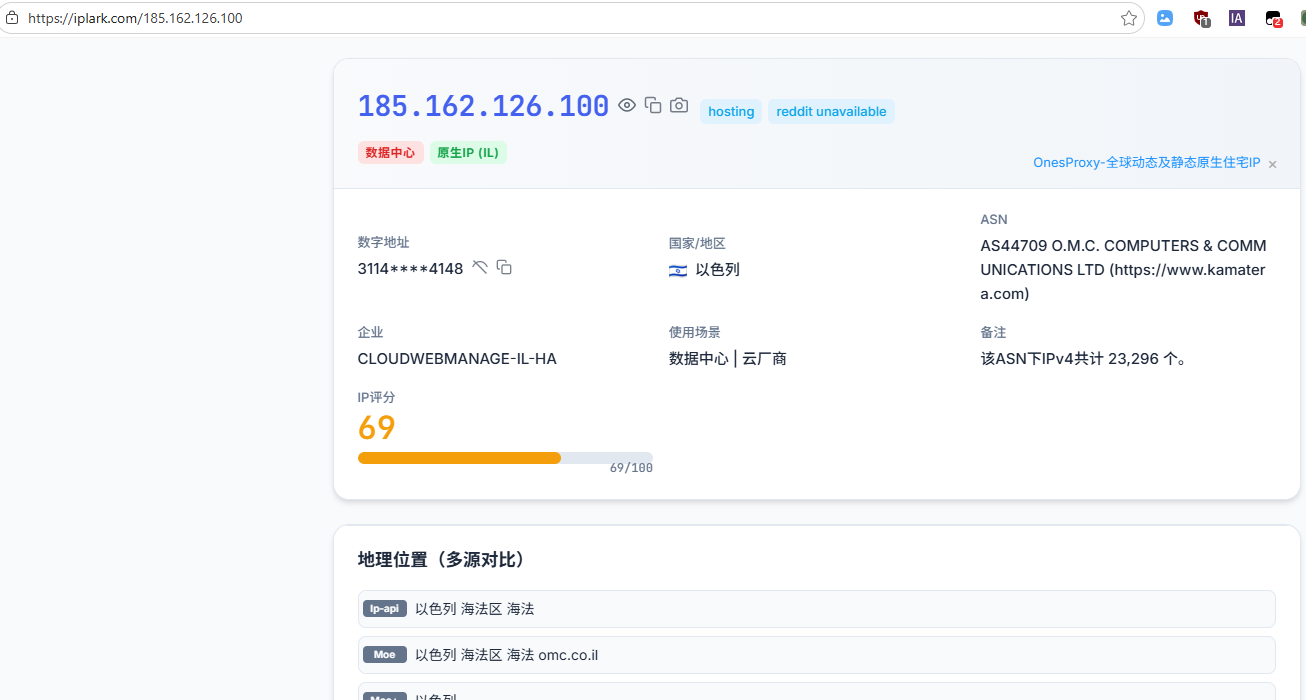
Task: Click the reddit unavailable tag
Action: pyautogui.click(x=831, y=112)
